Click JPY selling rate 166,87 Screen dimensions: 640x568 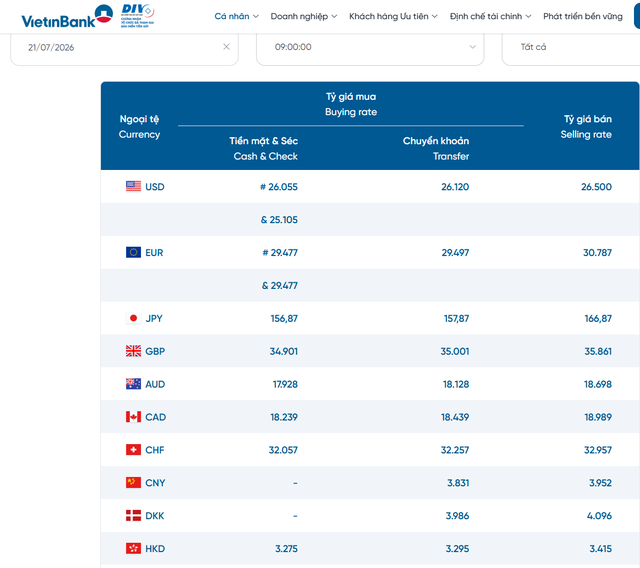(598, 318)
